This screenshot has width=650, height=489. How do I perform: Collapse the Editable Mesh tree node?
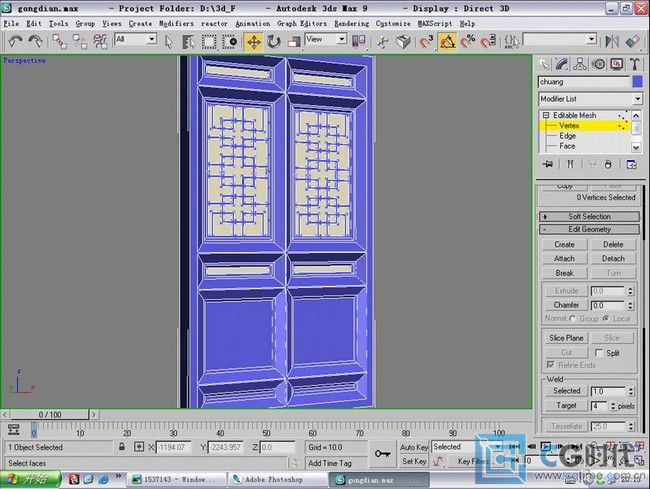546,115
